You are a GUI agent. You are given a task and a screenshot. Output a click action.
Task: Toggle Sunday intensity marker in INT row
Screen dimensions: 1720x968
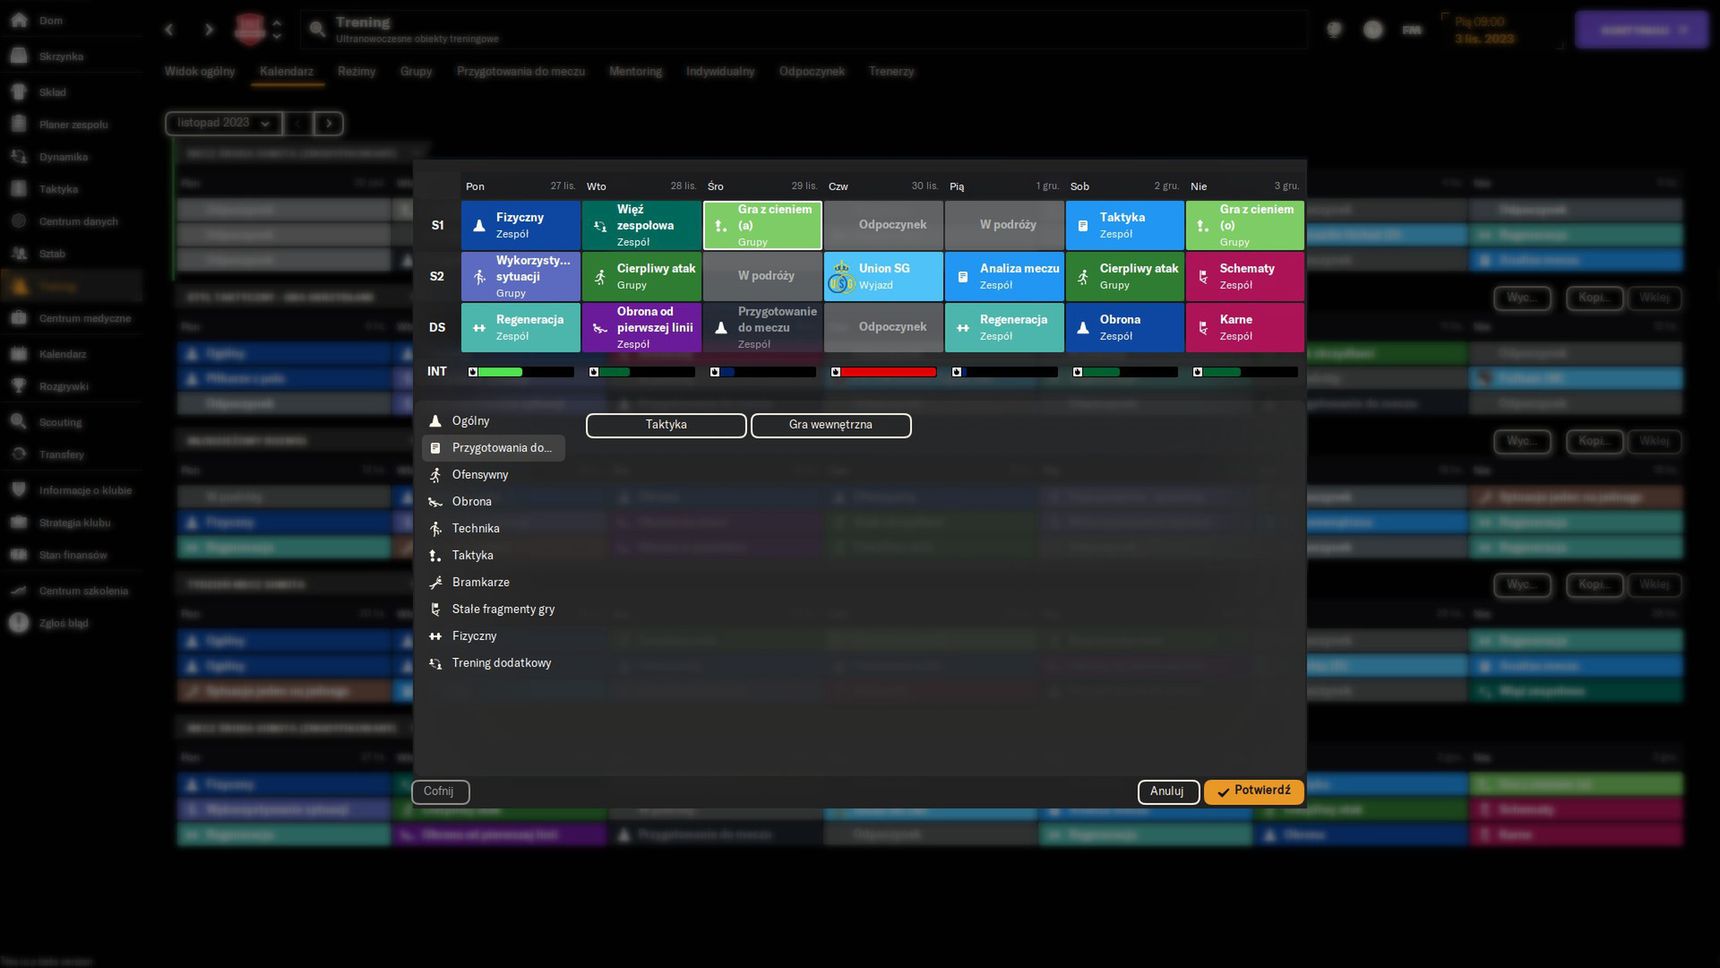(x=1198, y=372)
